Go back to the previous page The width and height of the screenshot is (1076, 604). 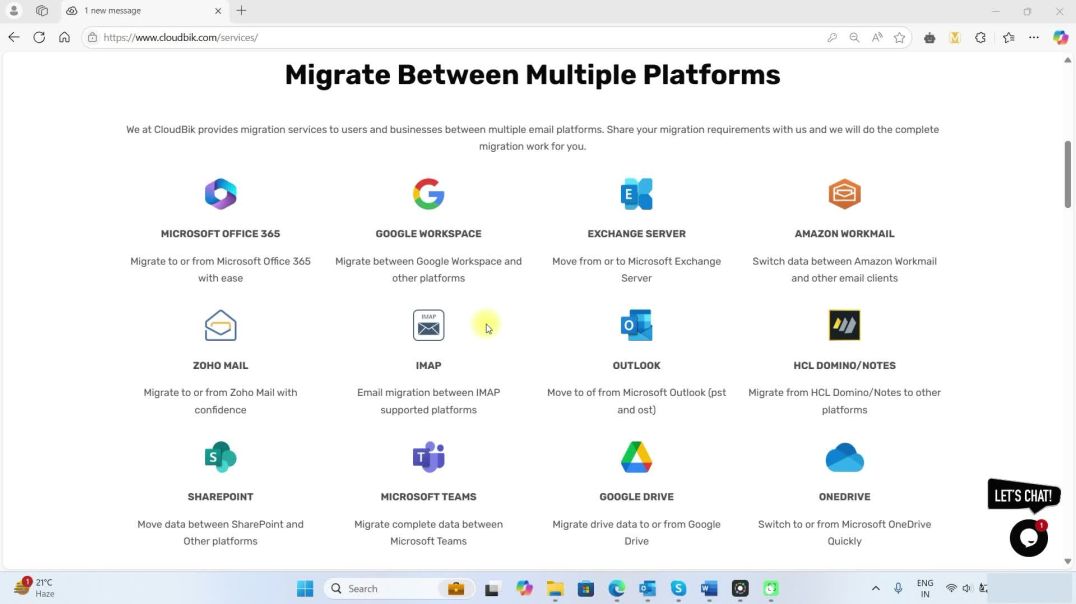pos(14,37)
